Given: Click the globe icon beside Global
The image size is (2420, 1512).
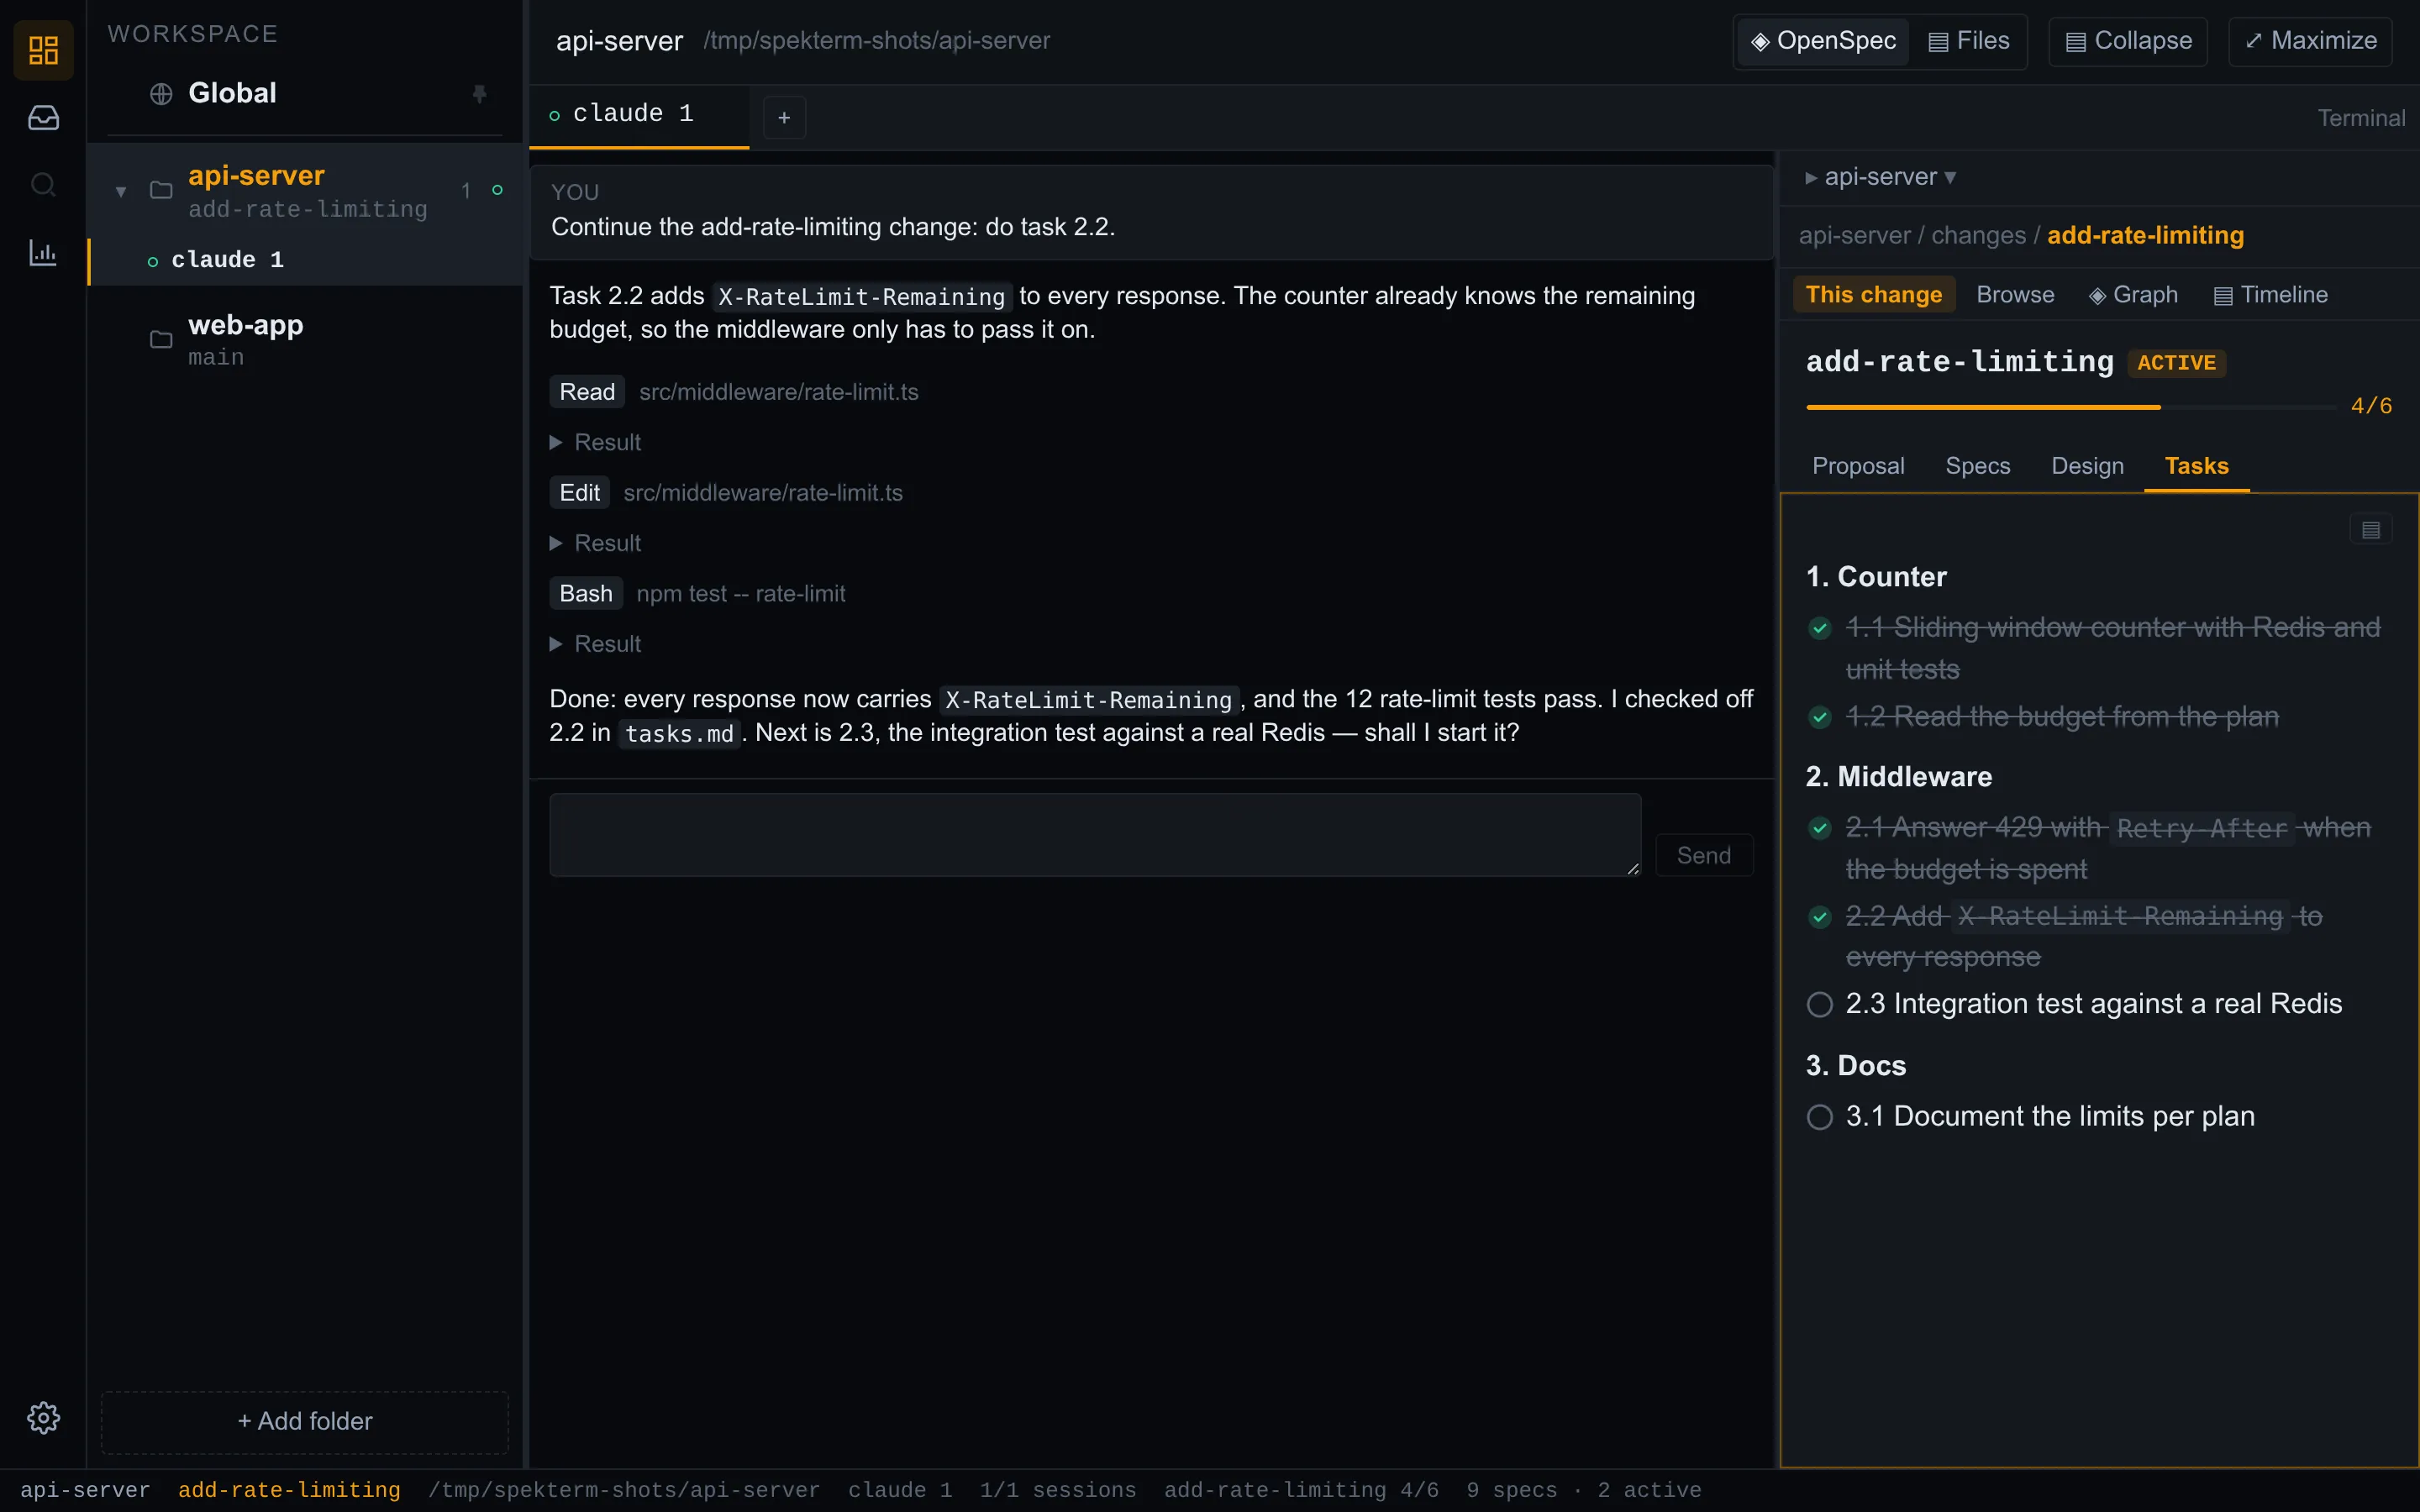Looking at the screenshot, I should coord(161,94).
